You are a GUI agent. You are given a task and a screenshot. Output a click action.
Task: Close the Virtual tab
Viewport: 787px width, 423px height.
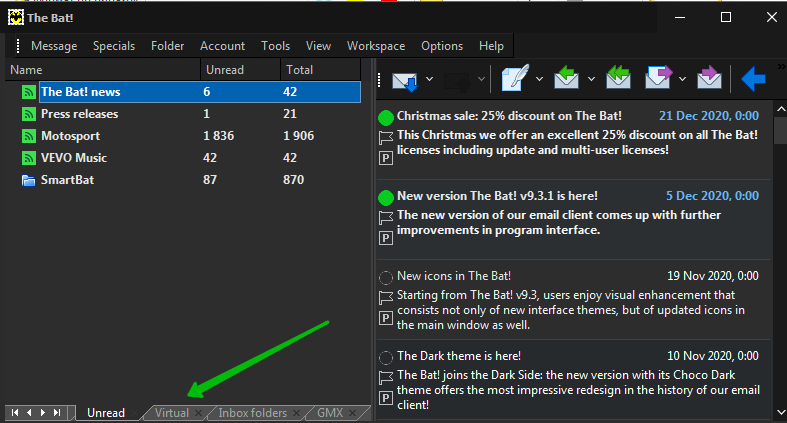(198, 413)
